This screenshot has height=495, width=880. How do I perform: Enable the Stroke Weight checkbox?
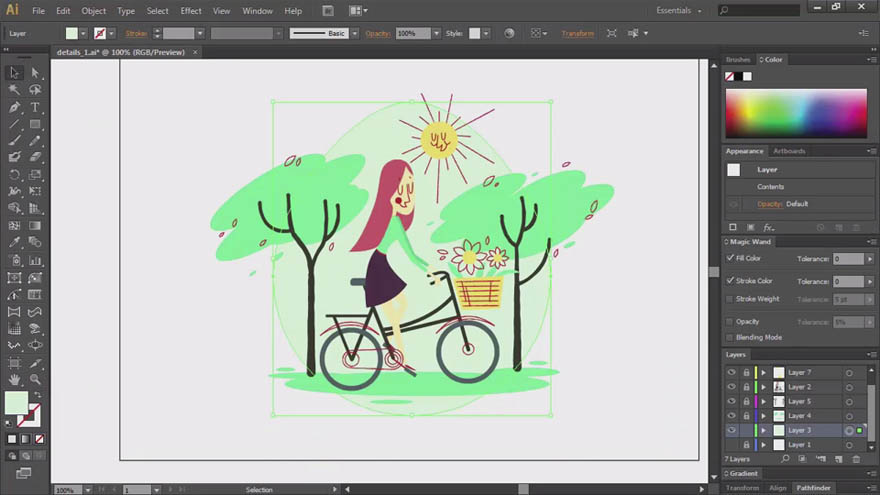(730, 299)
